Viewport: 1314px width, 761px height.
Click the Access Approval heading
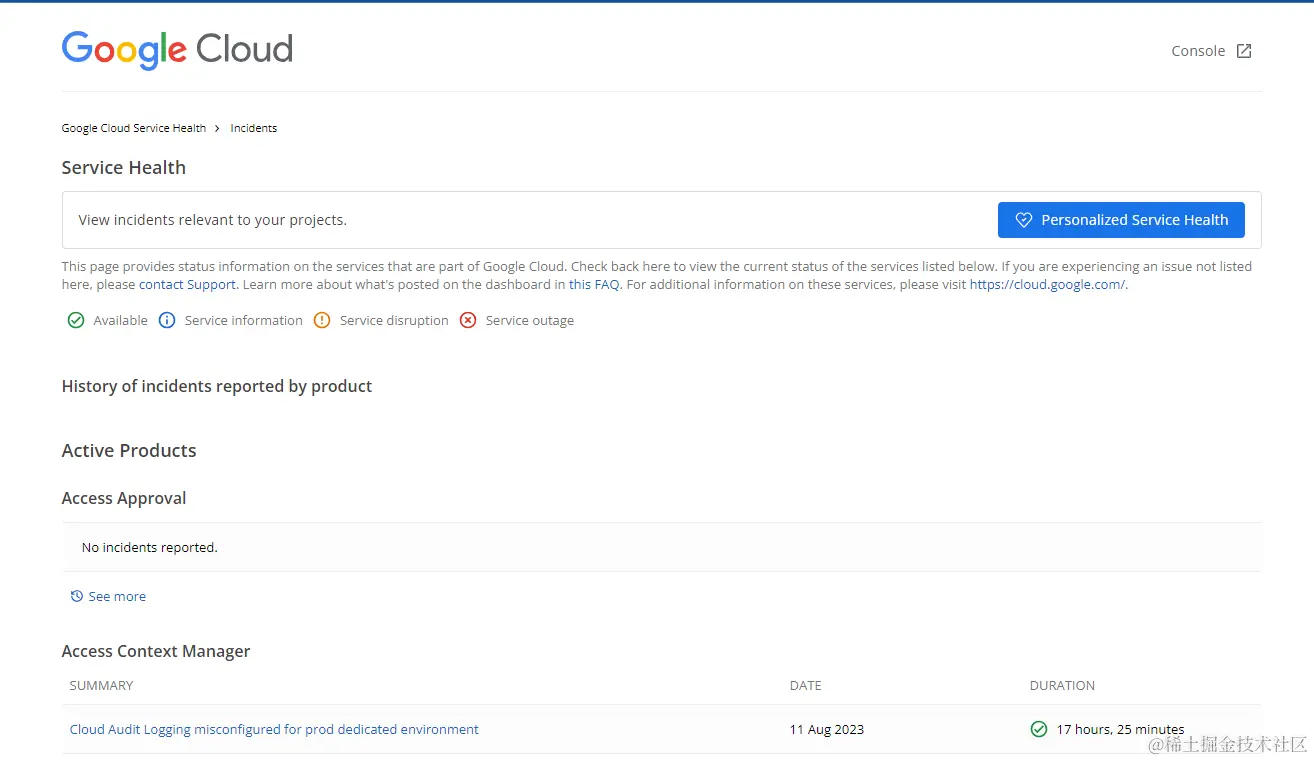[x=124, y=498]
